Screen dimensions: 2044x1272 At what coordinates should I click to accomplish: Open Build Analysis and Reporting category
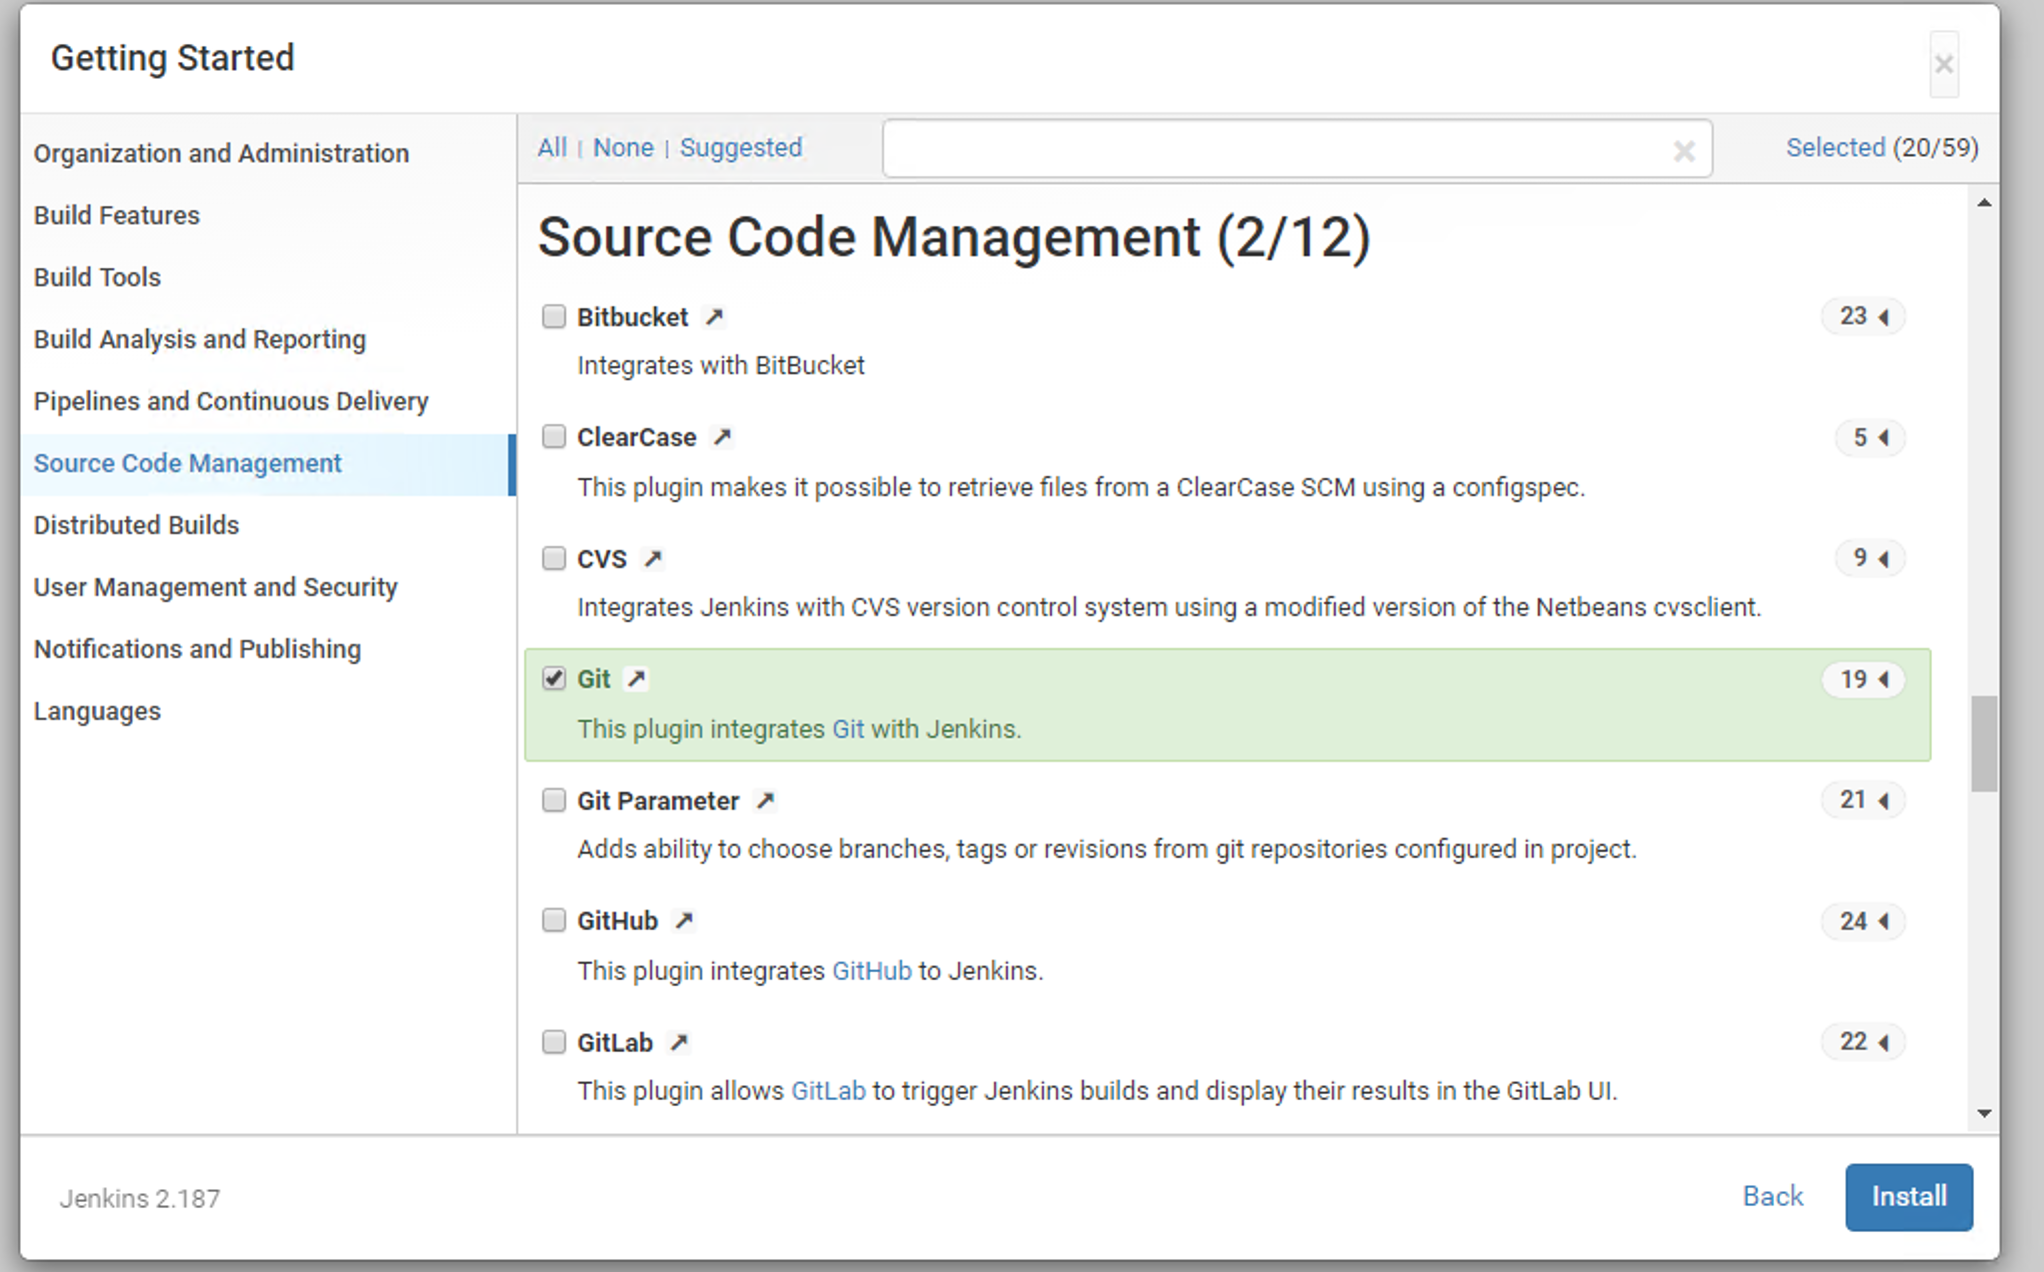point(200,339)
